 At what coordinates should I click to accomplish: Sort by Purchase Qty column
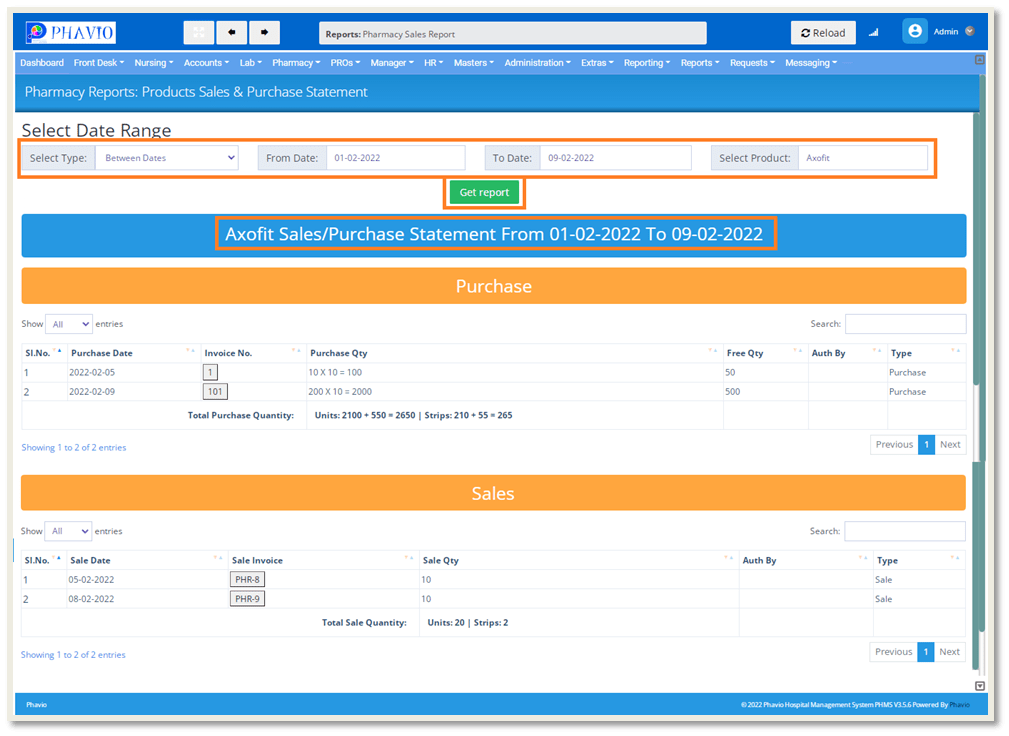pos(514,353)
